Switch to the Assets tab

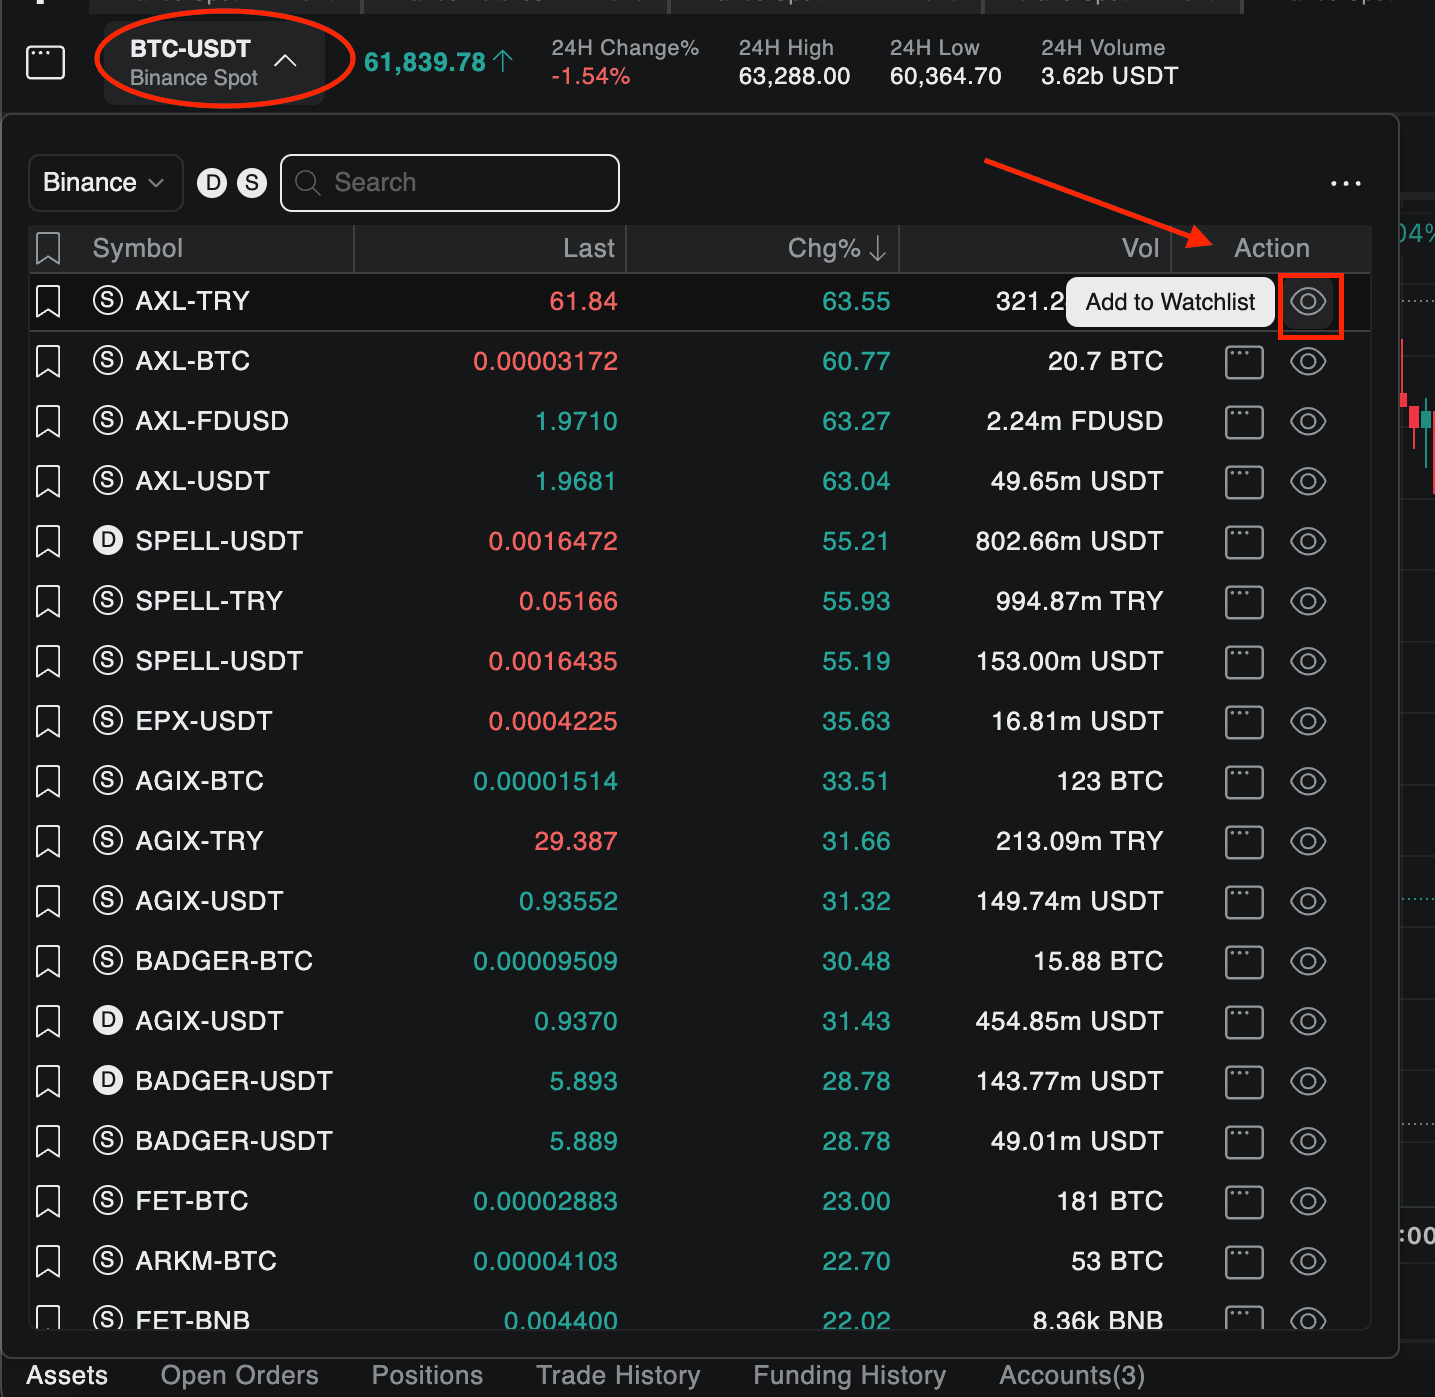point(67,1375)
